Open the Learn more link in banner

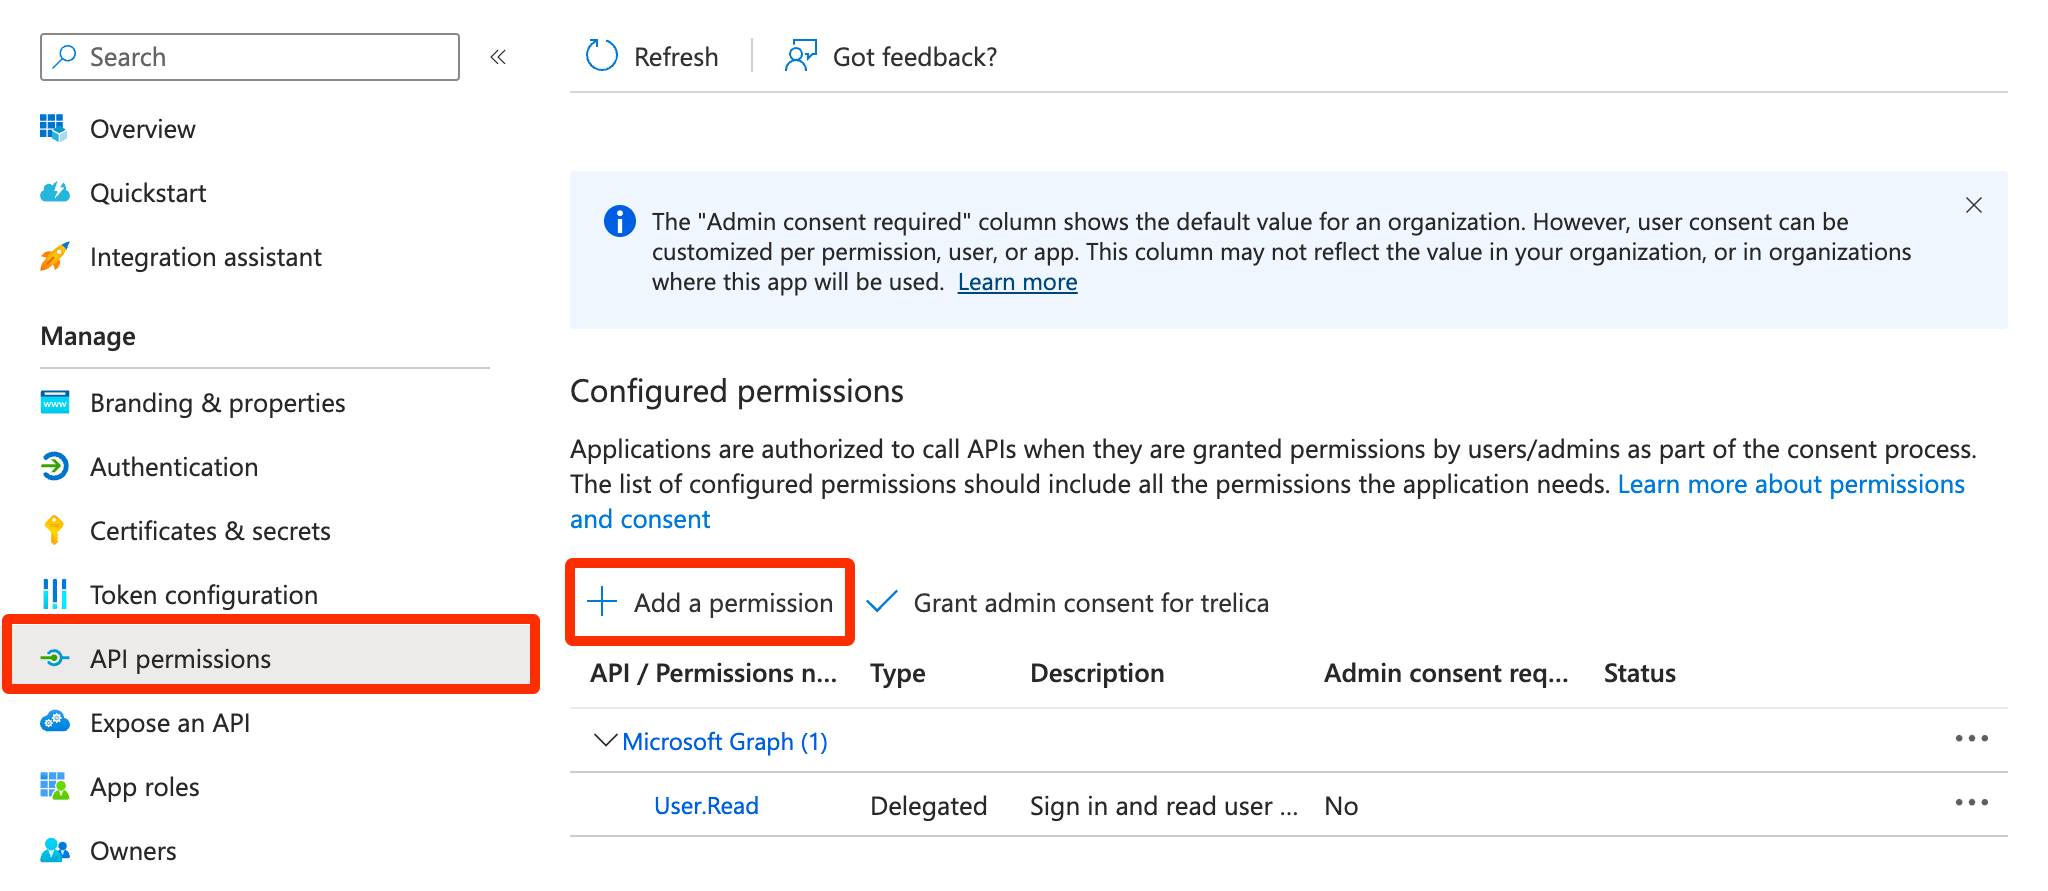[x=1017, y=282]
